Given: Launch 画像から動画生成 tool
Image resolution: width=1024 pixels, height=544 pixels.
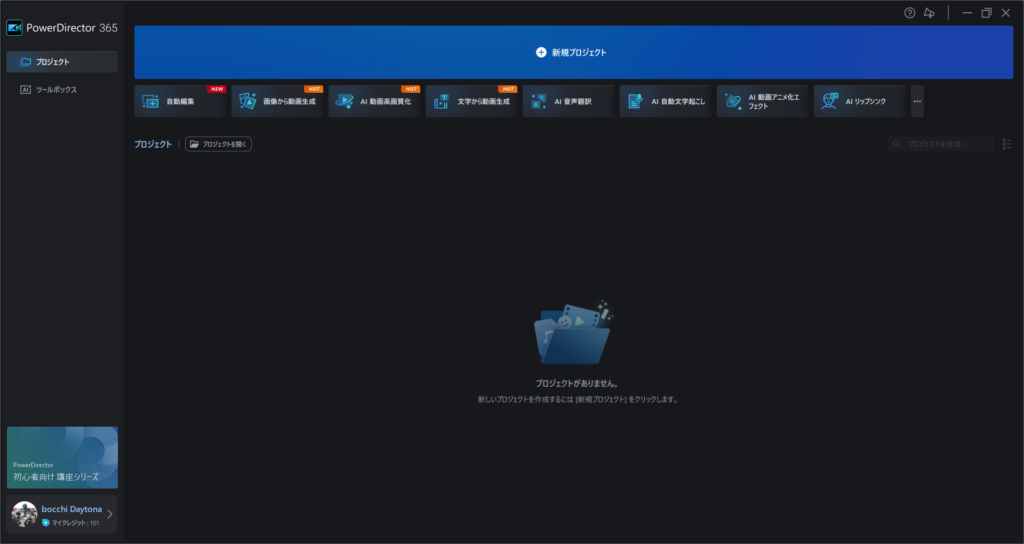Looking at the screenshot, I should pyautogui.click(x=278, y=101).
